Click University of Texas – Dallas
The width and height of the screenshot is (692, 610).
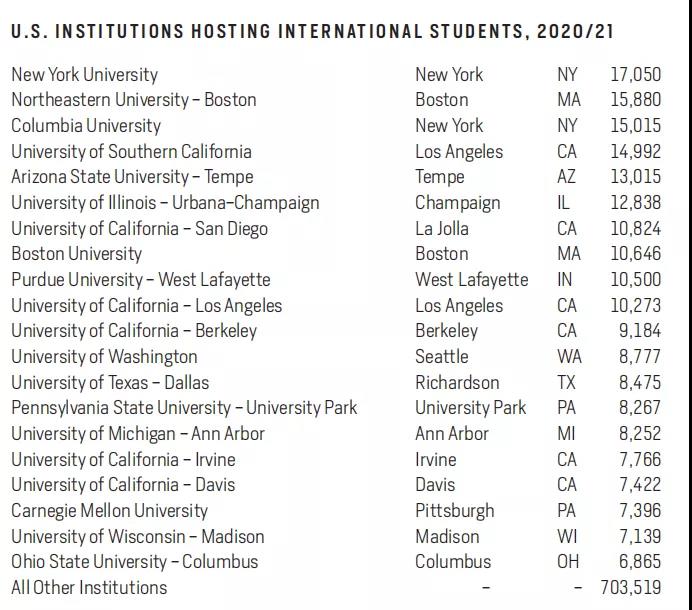tap(108, 383)
